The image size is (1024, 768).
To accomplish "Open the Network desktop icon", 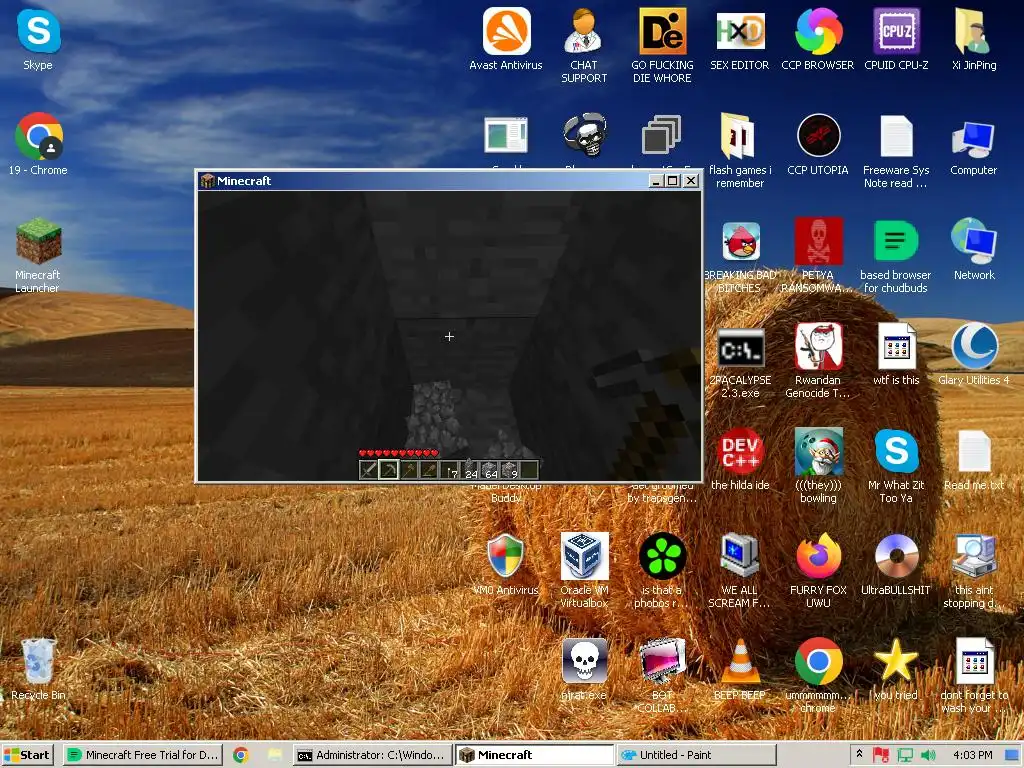I will click(974, 249).
